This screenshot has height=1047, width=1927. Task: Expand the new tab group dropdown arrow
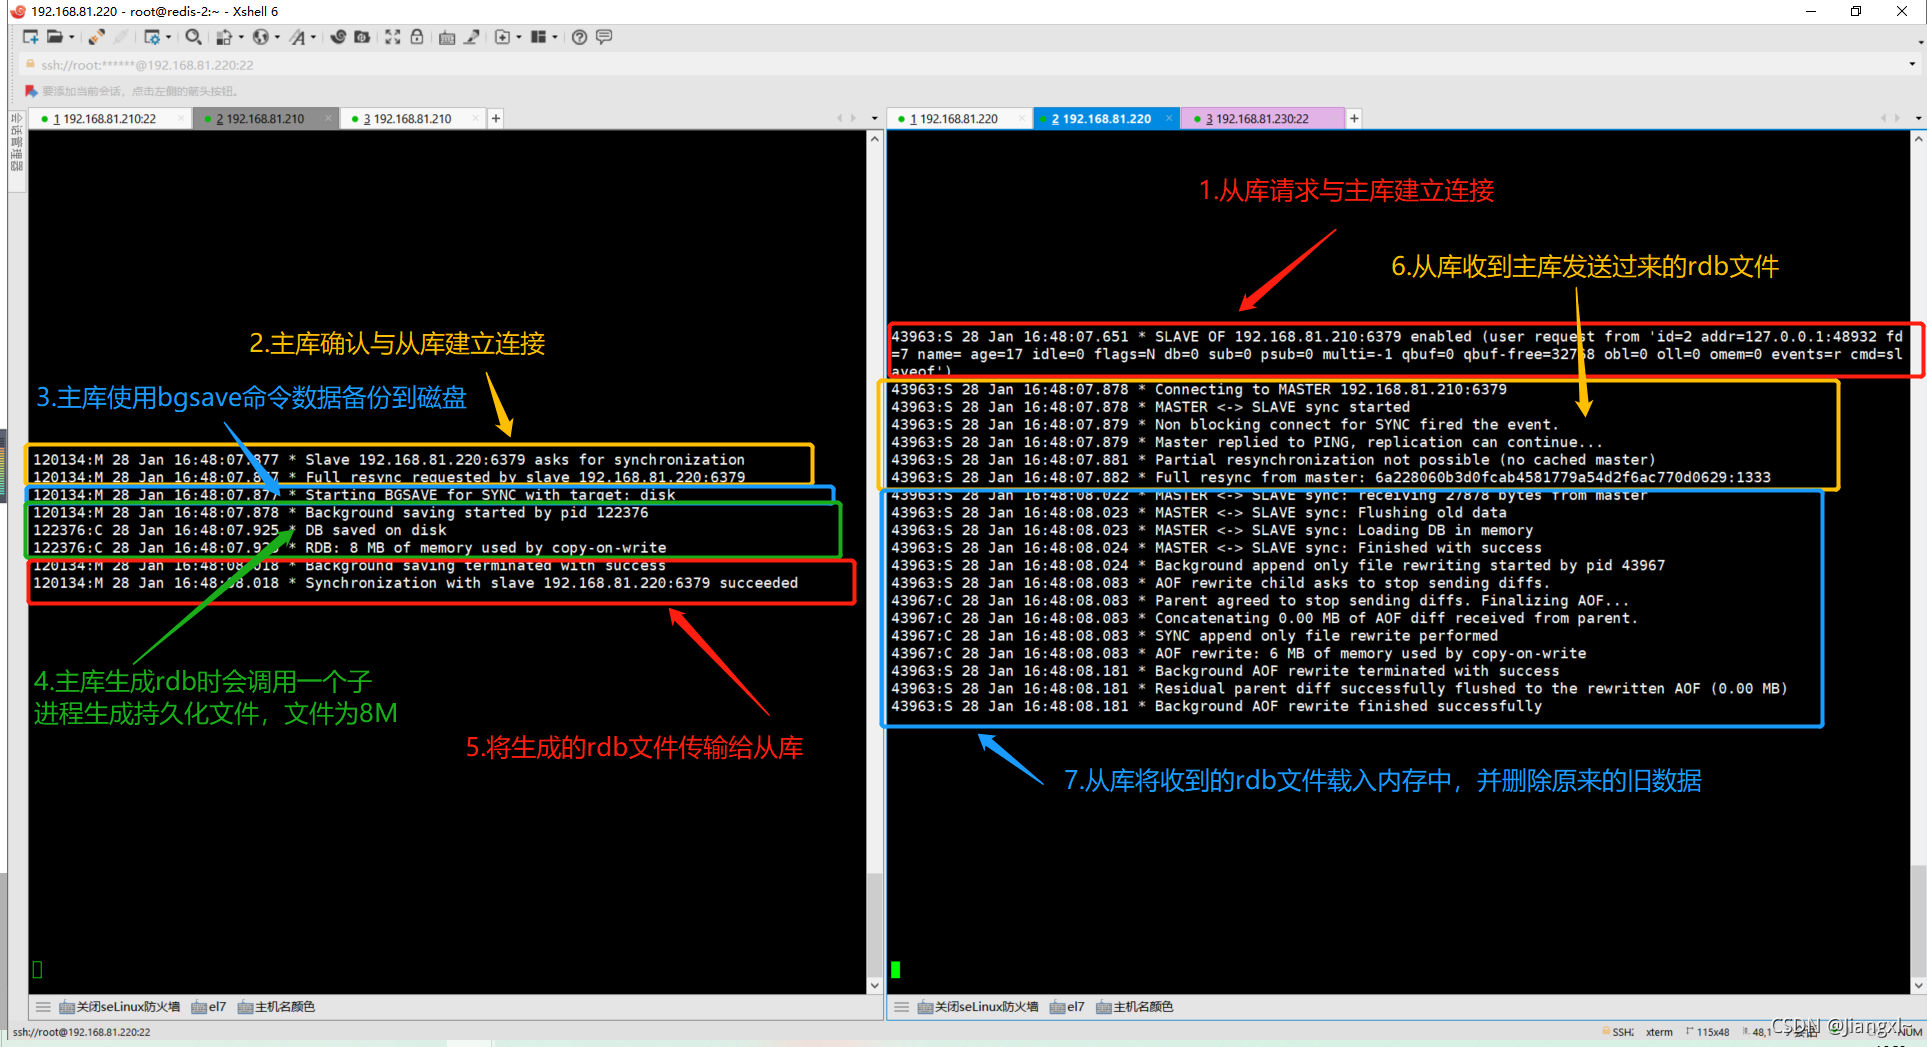519,37
